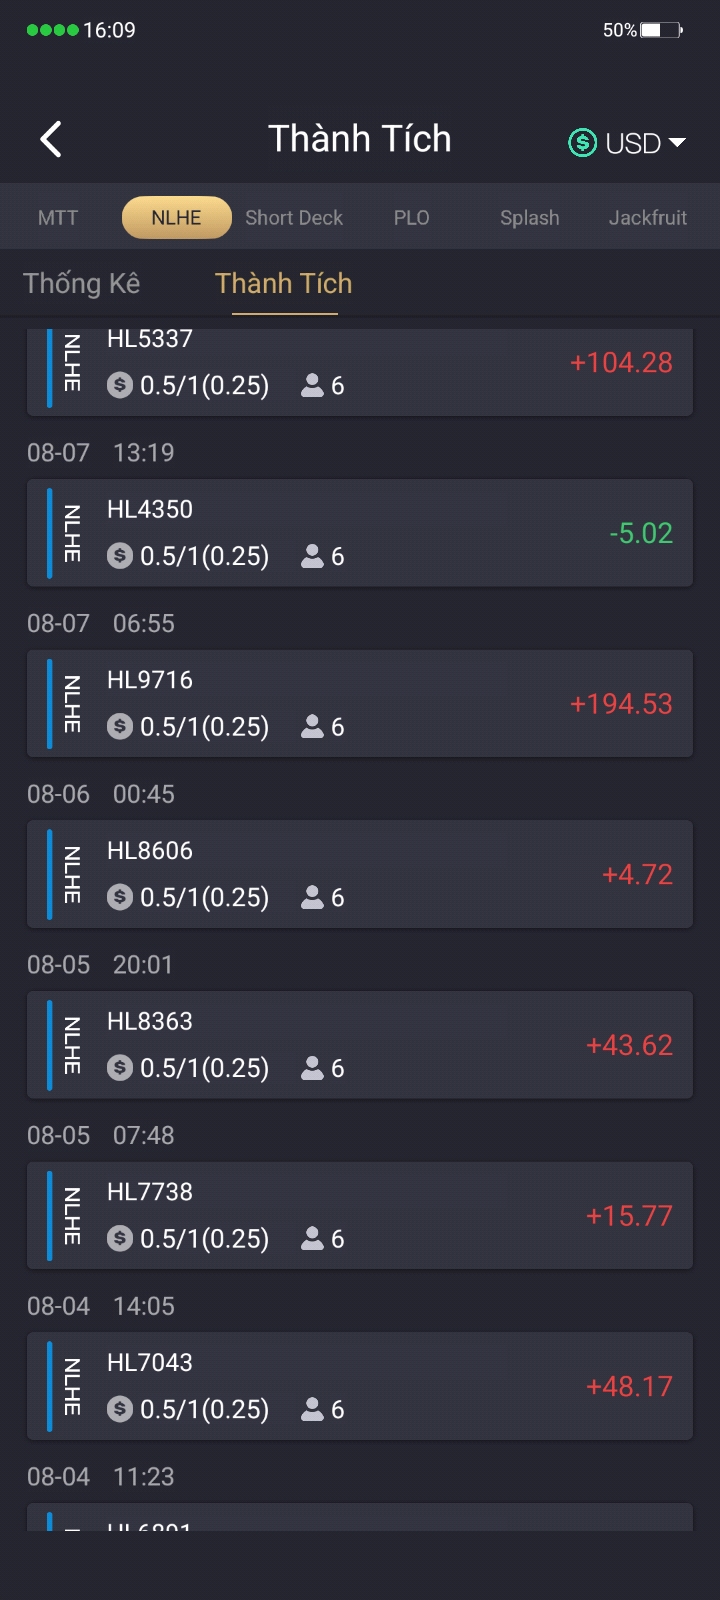Open the USD currency dropdown arrow
This screenshot has height=1600, width=720.
(678, 143)
